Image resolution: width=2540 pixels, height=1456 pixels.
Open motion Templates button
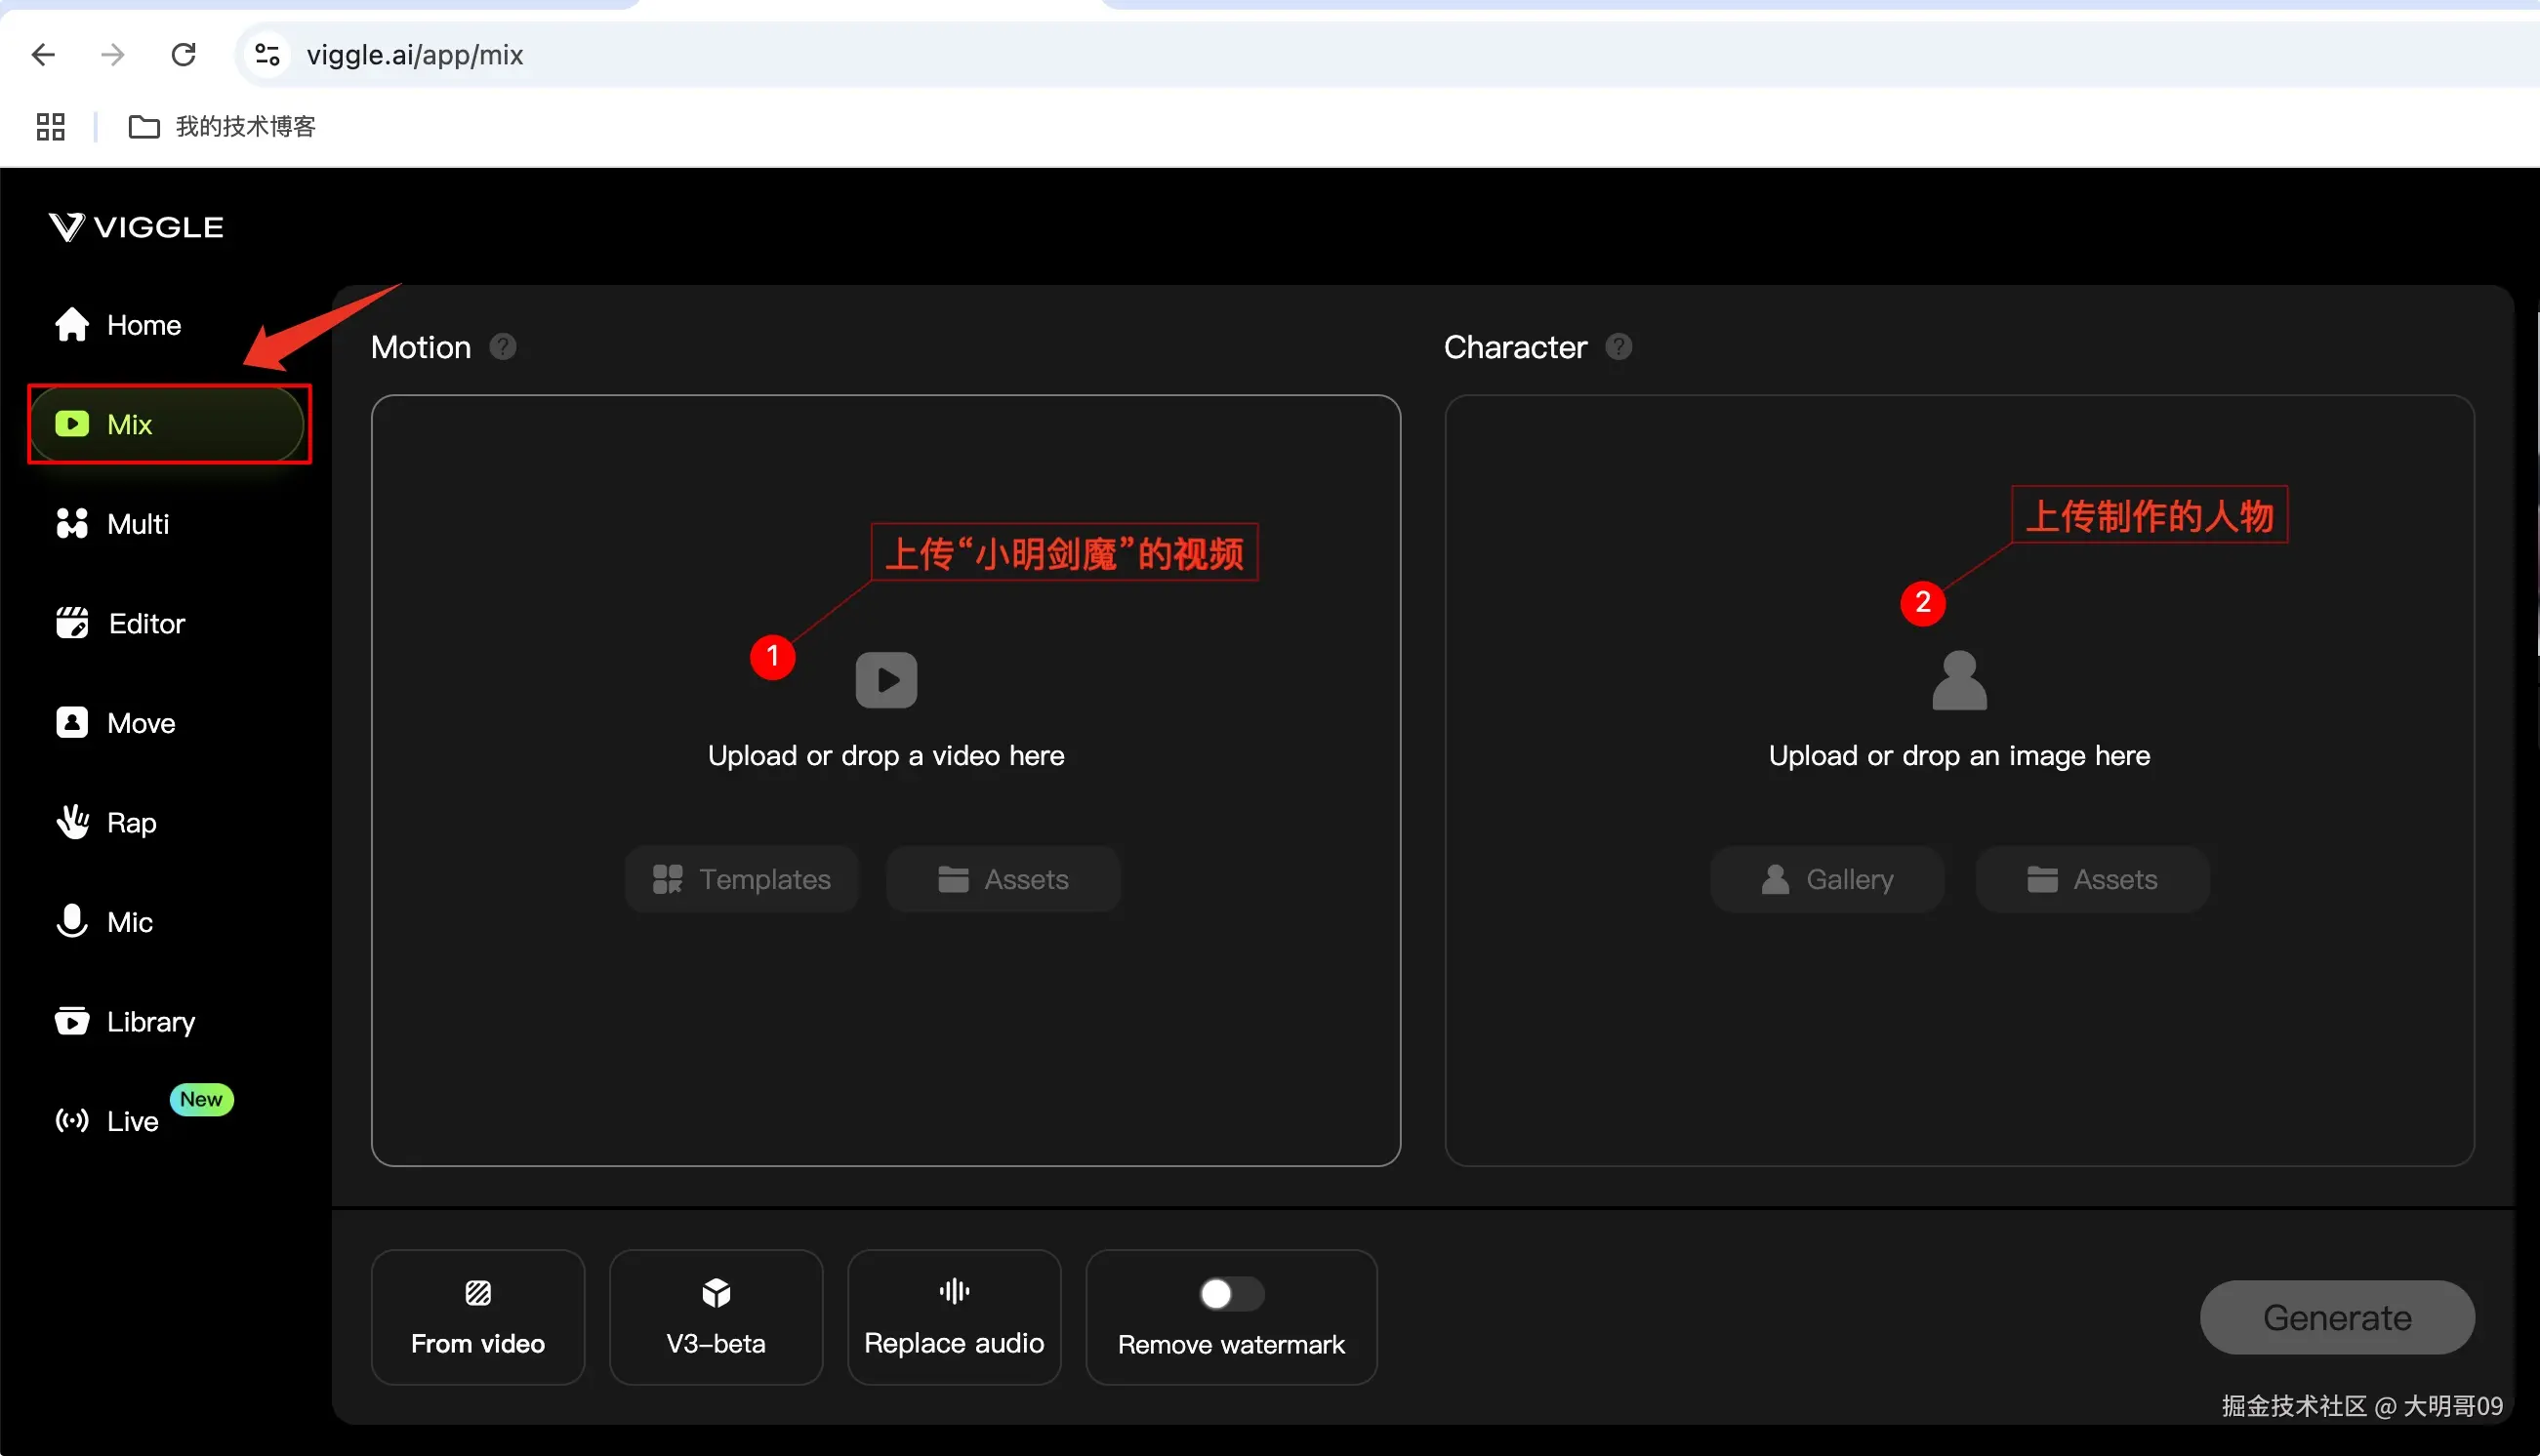tap(741, 879)
